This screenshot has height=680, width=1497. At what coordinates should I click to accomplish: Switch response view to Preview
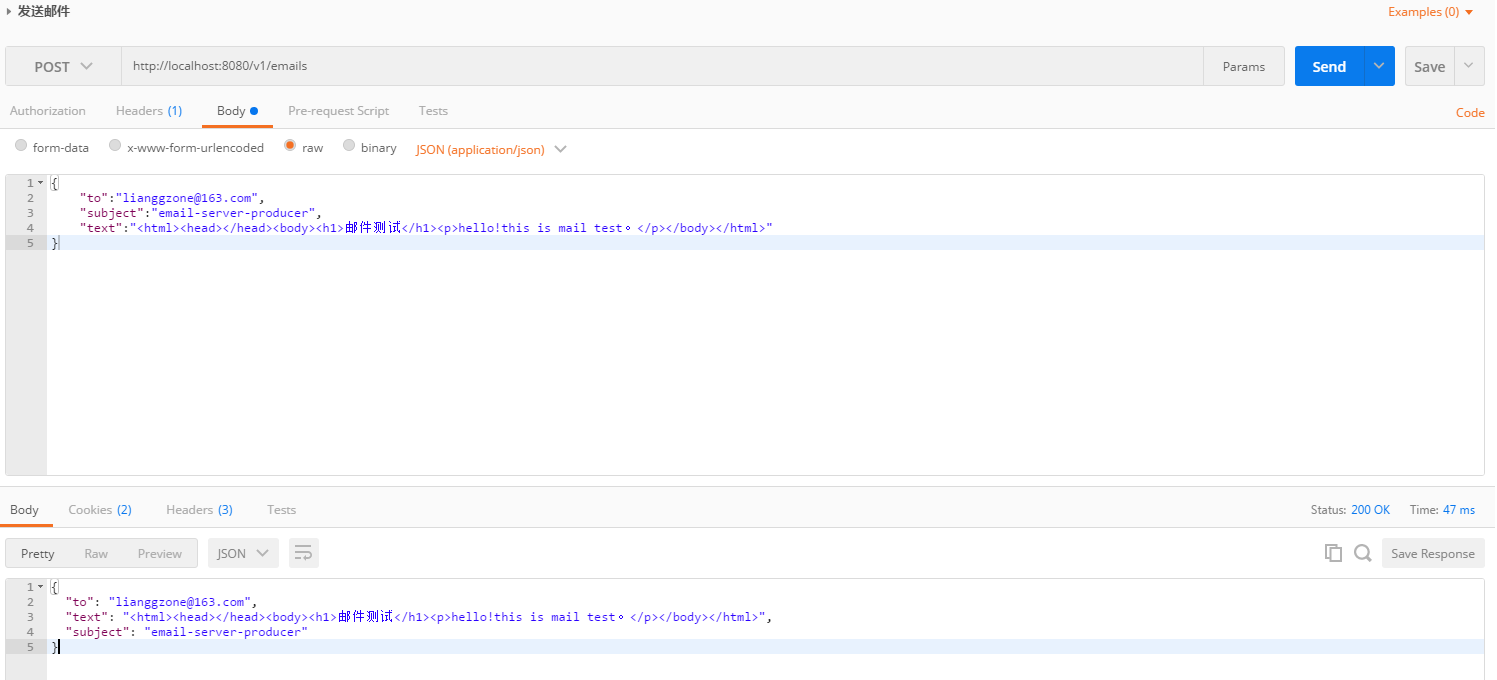[160, 553]
